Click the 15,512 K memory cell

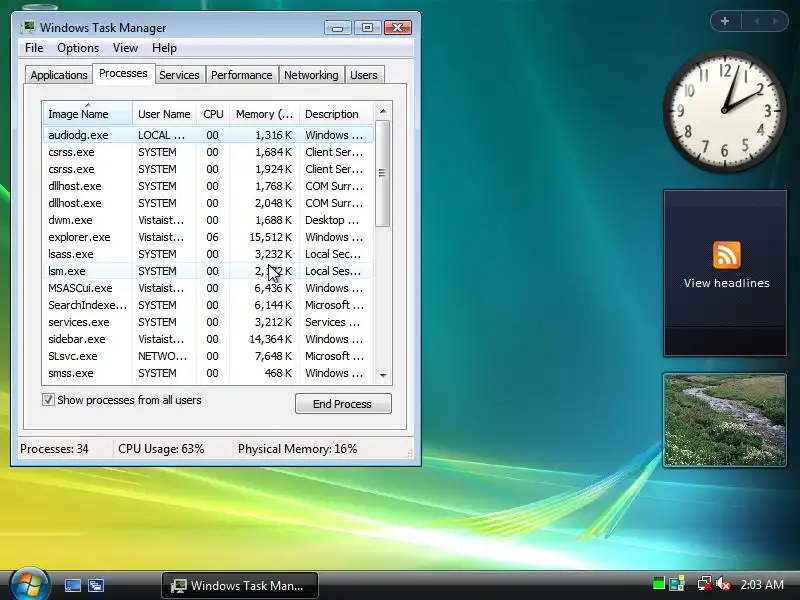(270, 237)
